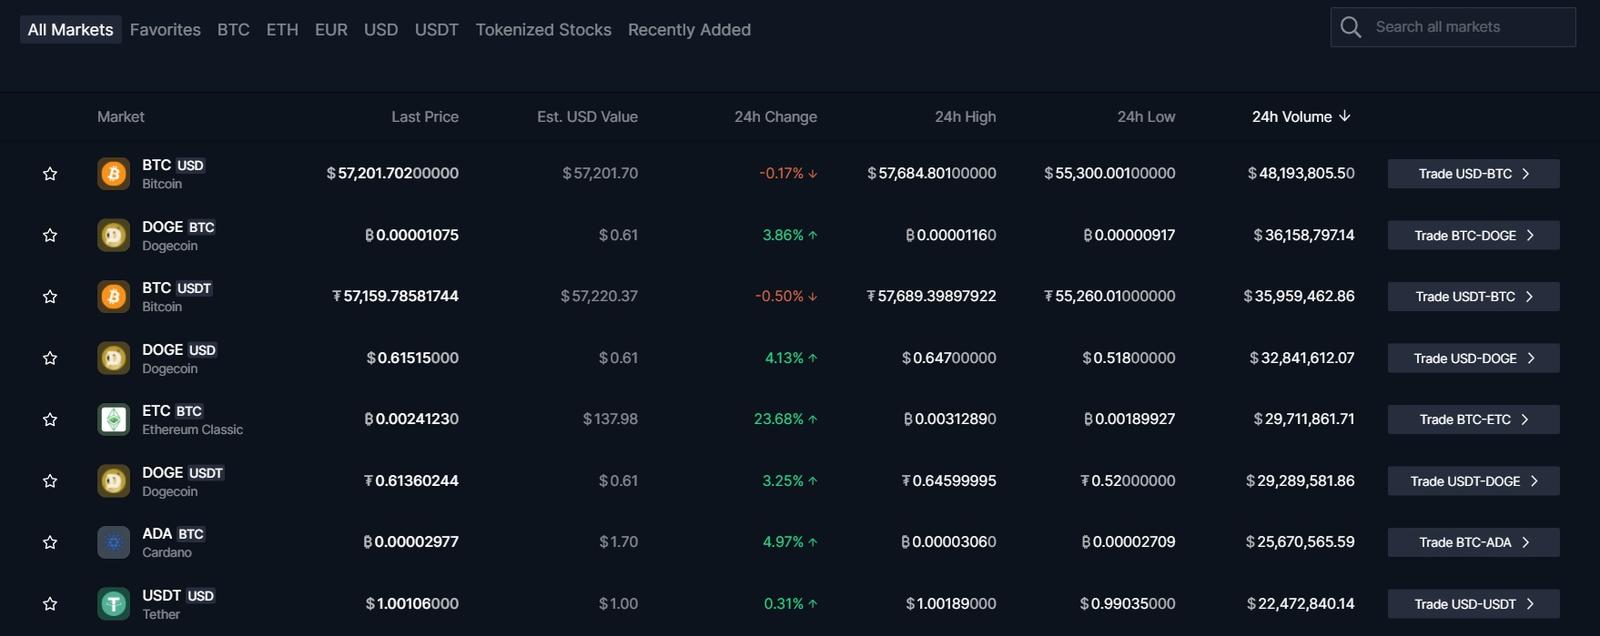Viewport: 1600px width, 636px height.
Task: Click the Dogecoin icon in the DOGE/USDT row
Action: (x=113, y=480)
